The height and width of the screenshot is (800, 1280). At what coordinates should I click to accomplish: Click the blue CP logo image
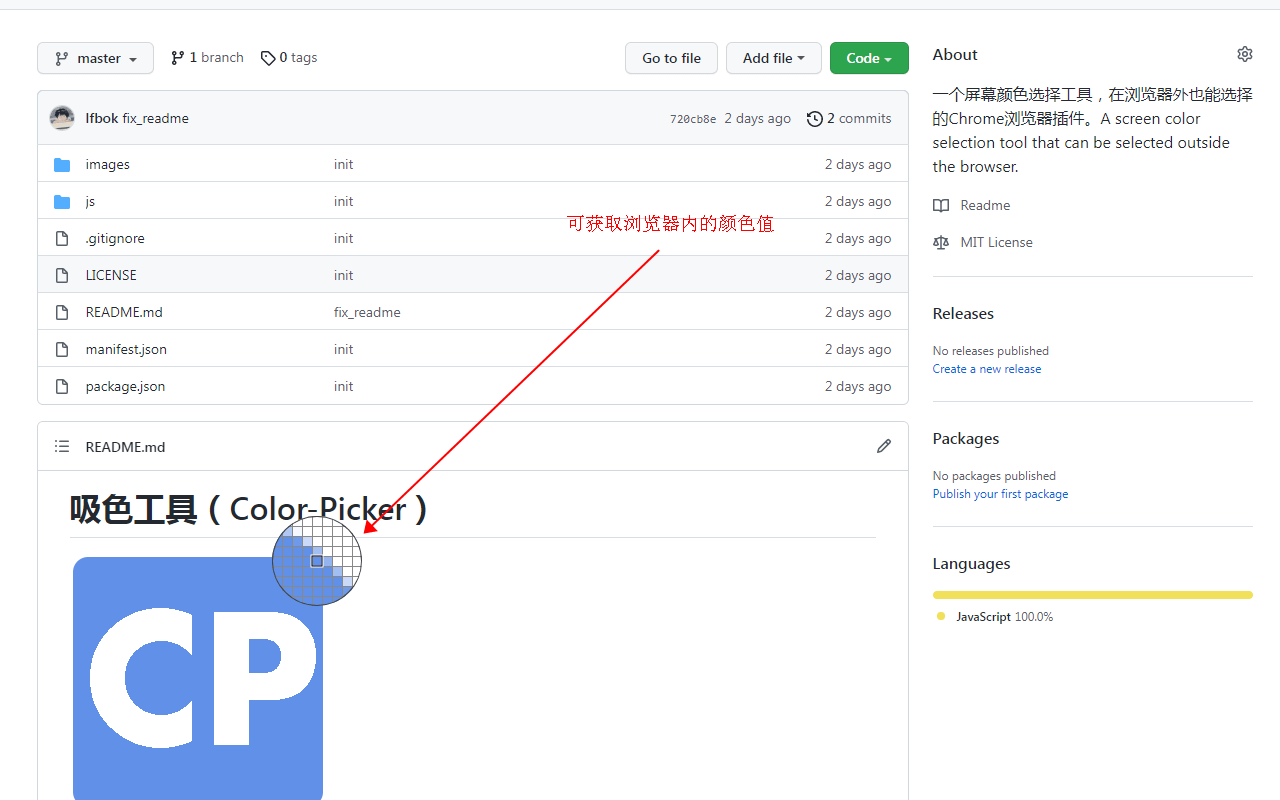pos(198,678)
